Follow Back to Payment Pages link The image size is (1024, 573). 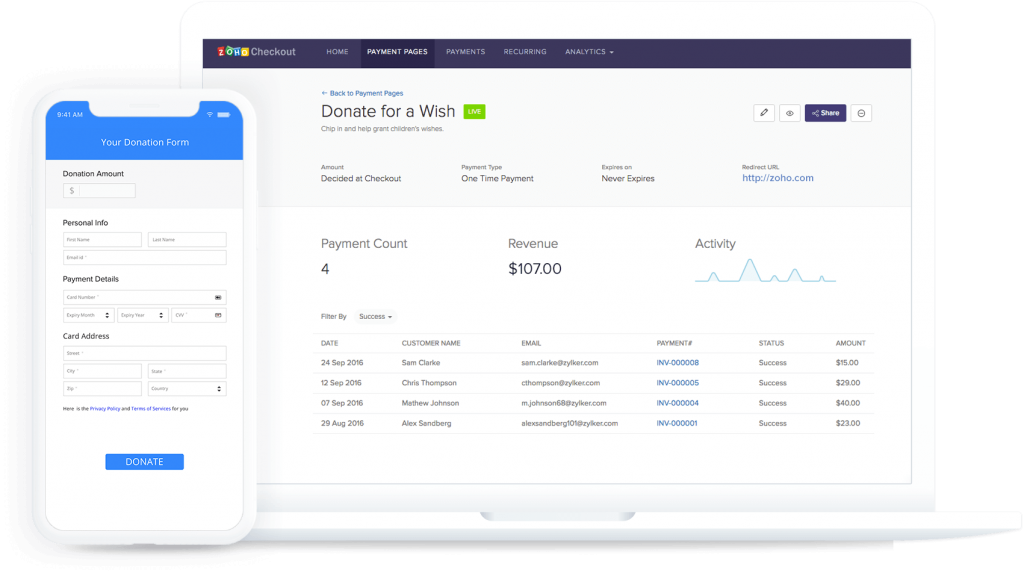[x=362, y=93]
